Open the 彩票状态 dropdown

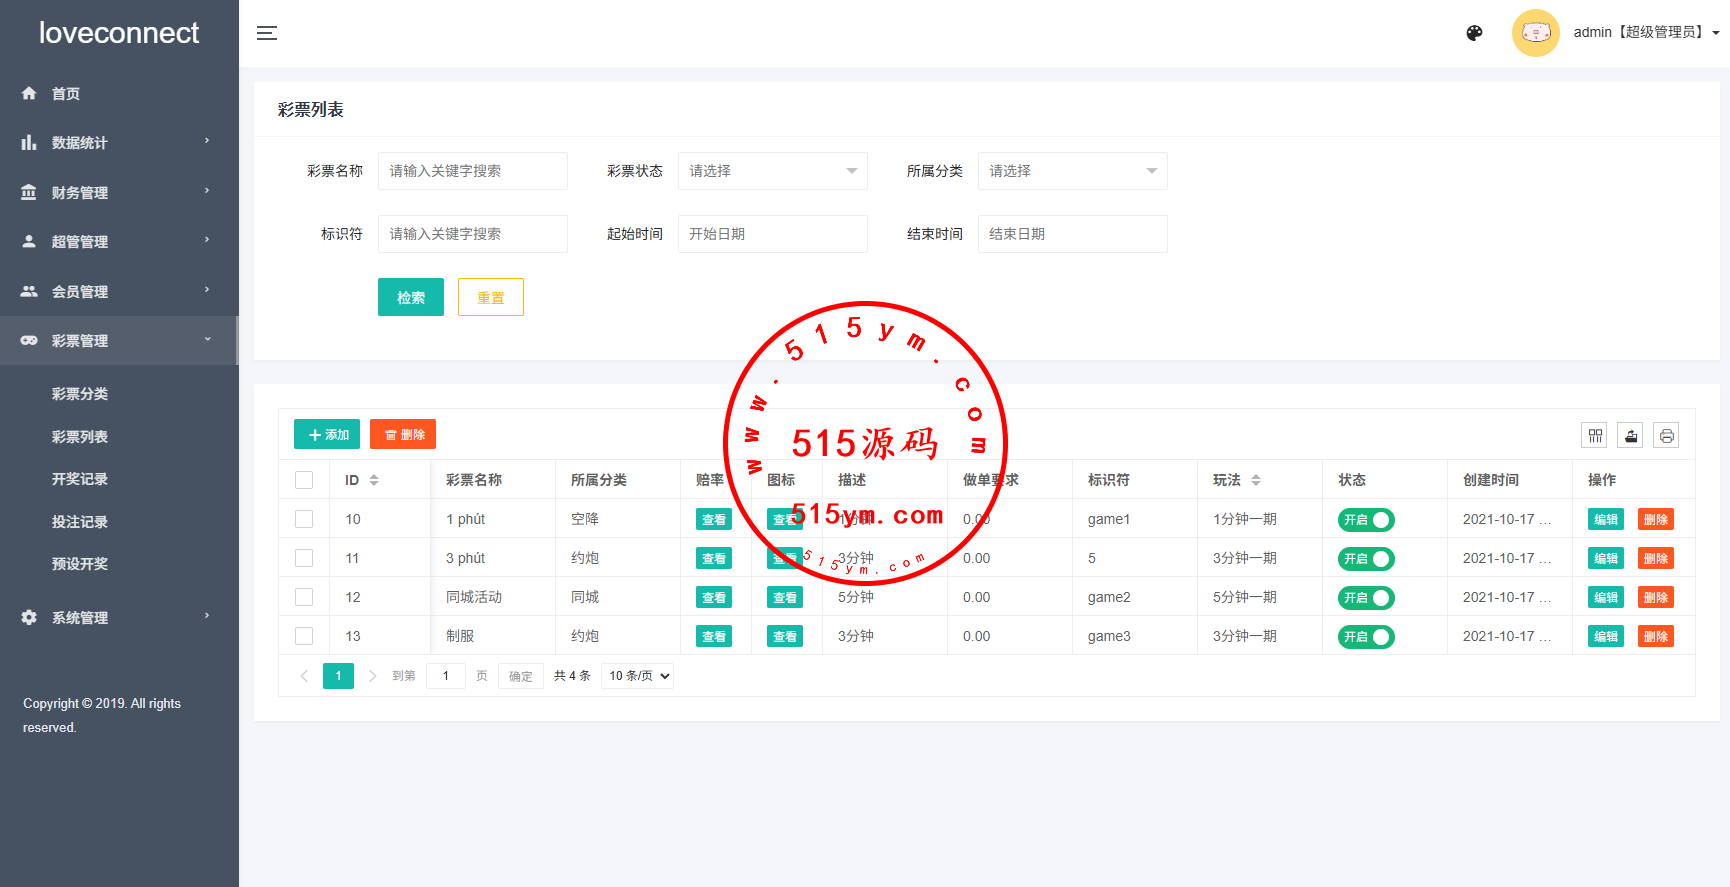point(772,171)
